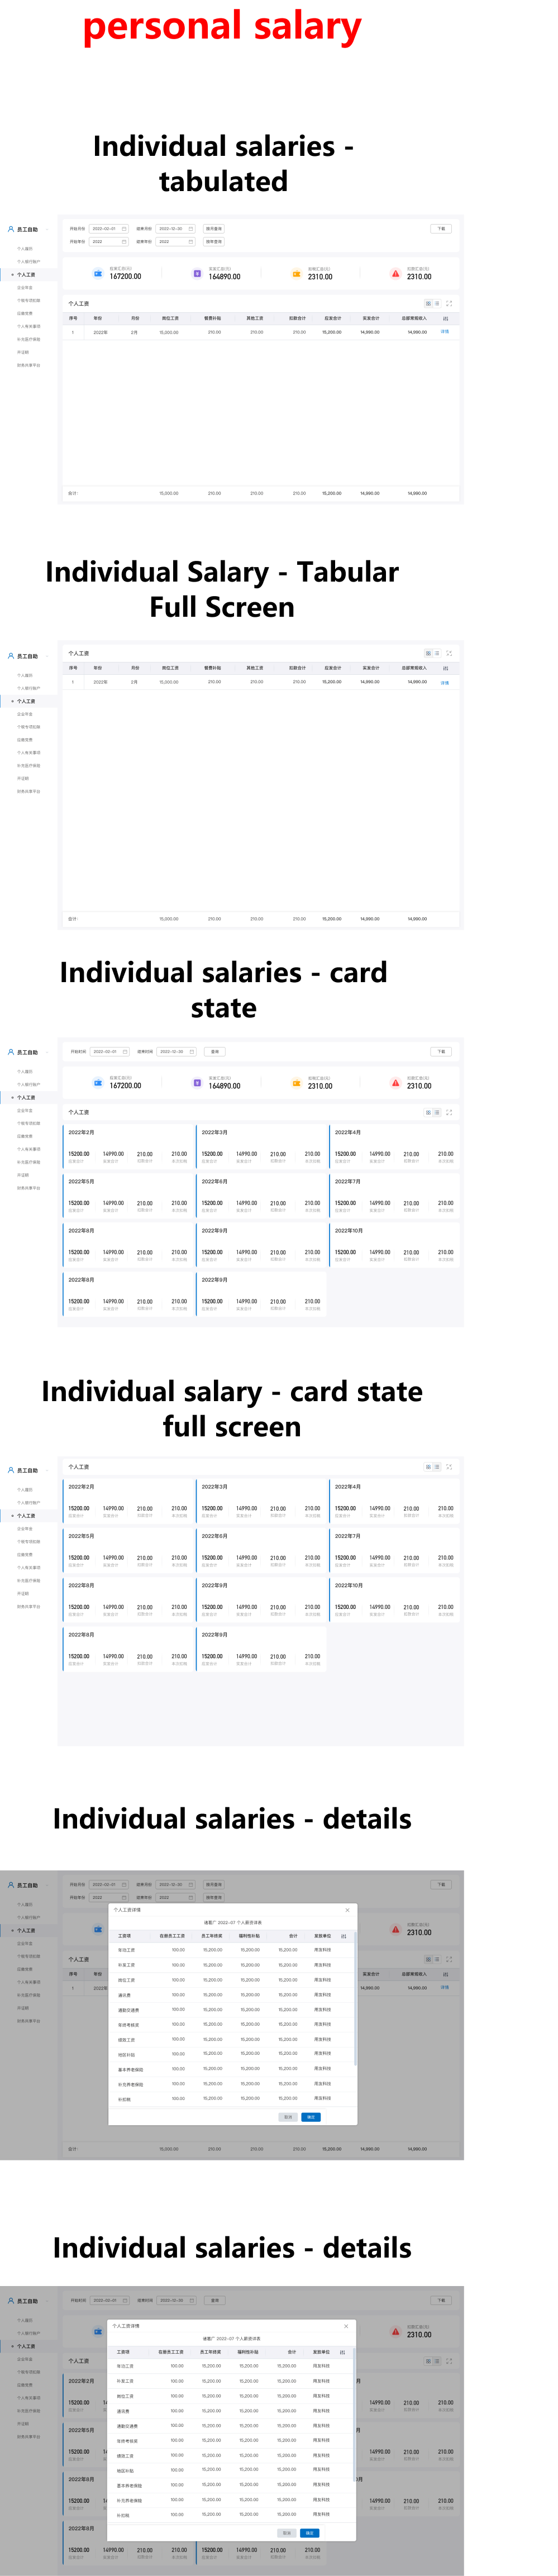This screenshot has height=2576, width=558.
Task: Open column settings icon in table-view details dialog
Action: 344,1936
